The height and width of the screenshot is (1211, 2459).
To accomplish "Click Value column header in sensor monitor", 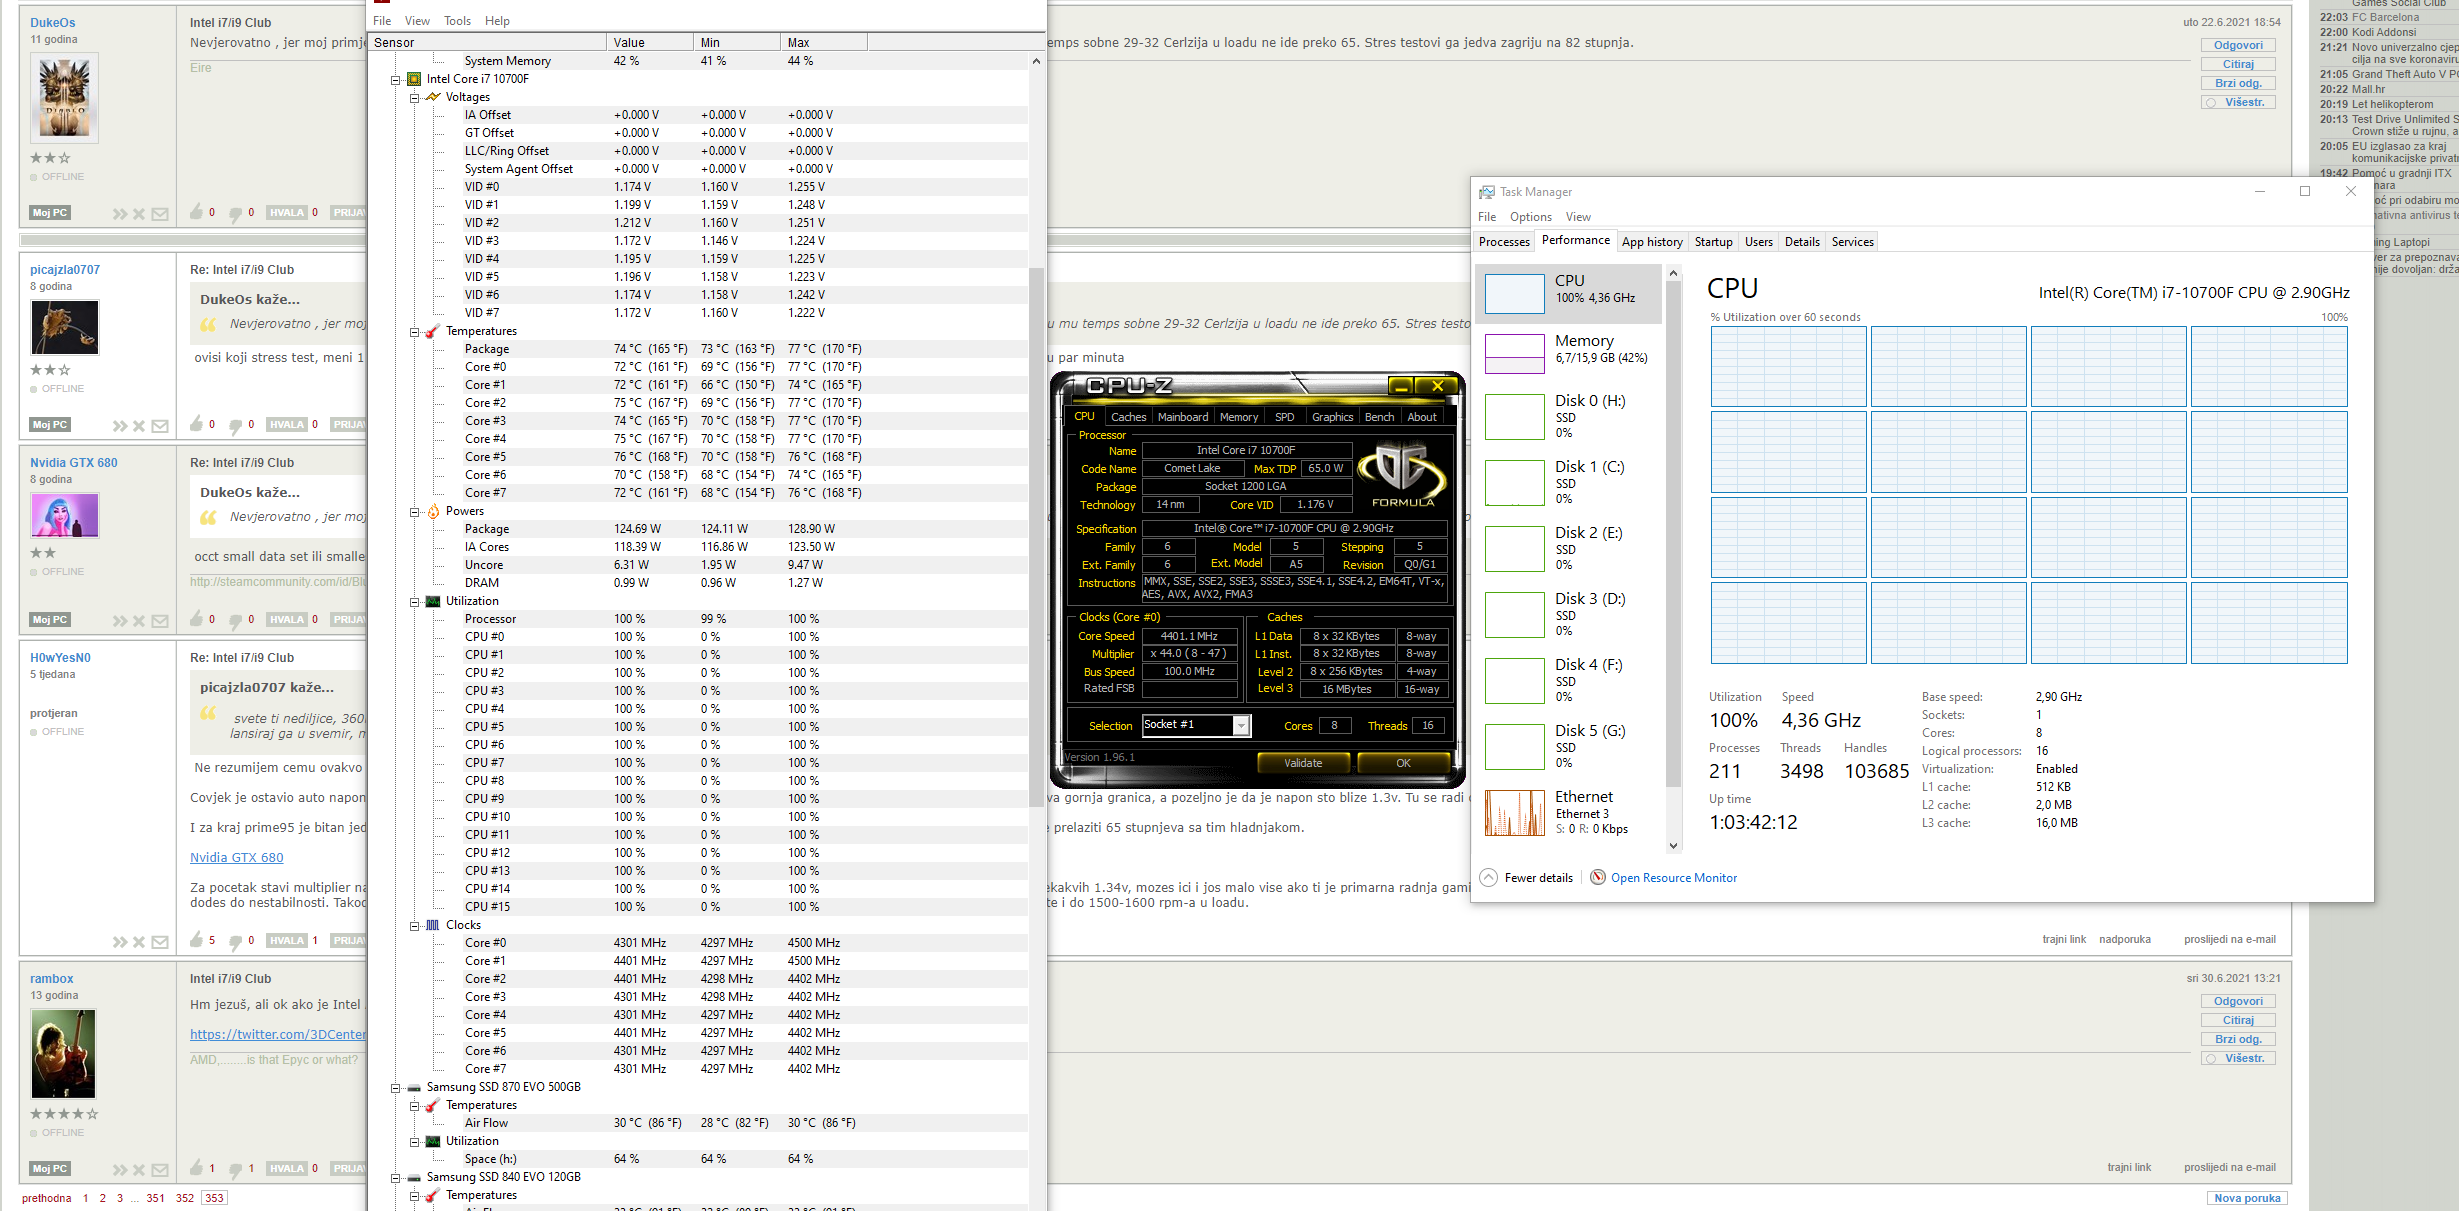I will pyautogui.click(x=649, y=42).
